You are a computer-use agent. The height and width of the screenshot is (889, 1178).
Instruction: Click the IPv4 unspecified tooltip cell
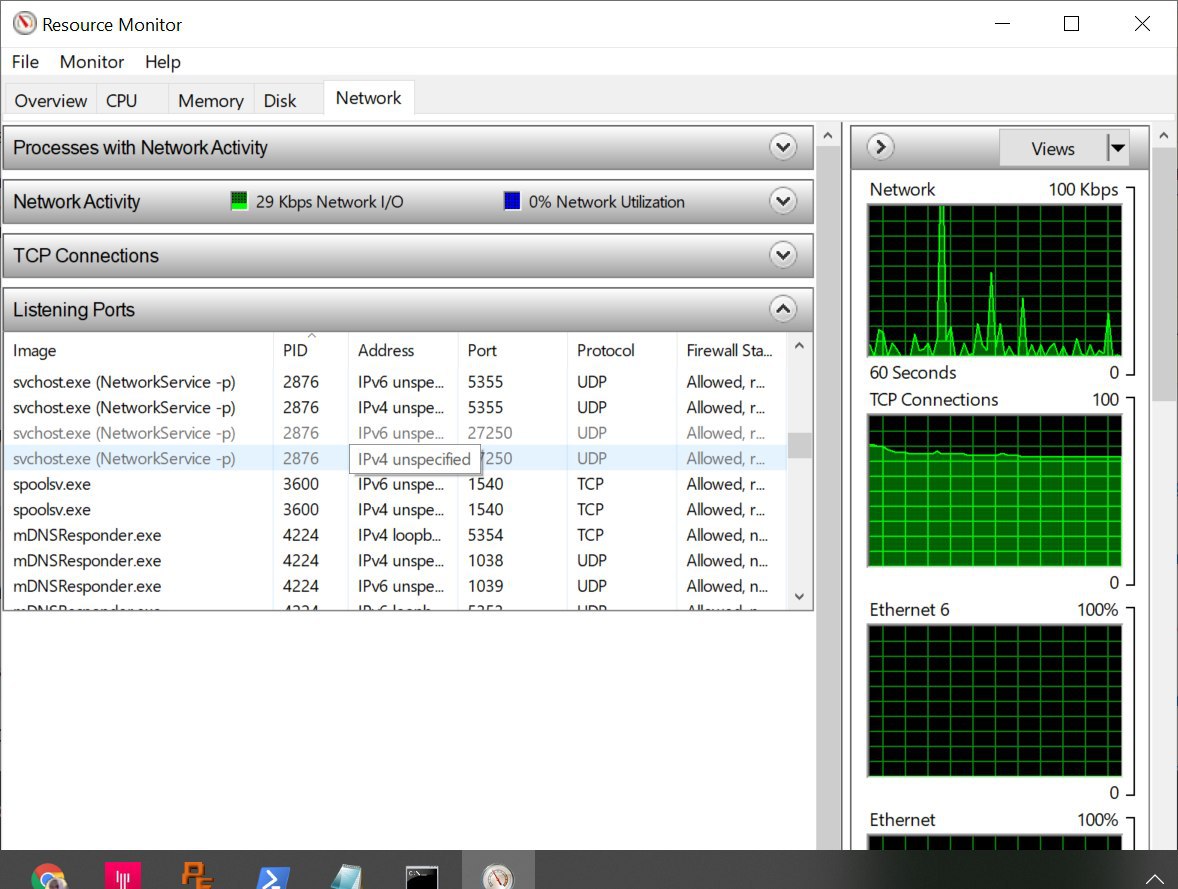(414, 459)
